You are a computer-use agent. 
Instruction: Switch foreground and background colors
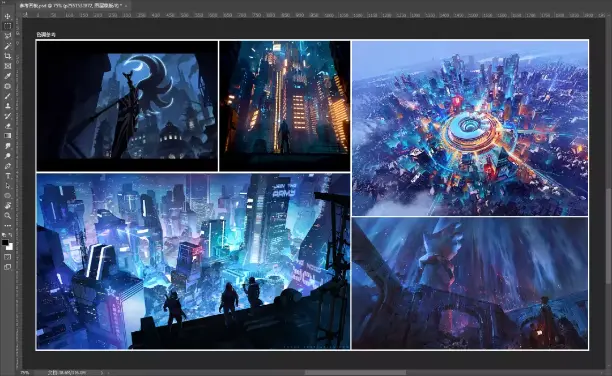(x=11, y=235)
